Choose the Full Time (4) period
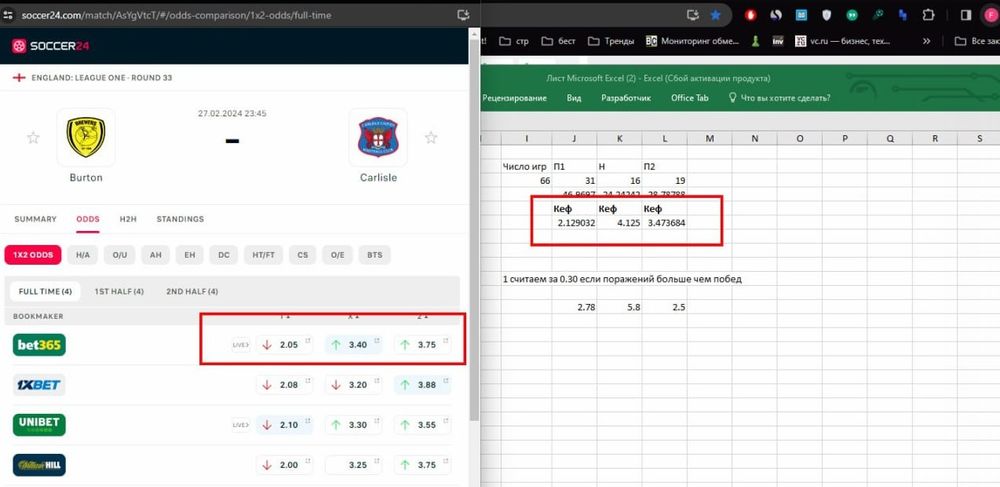The image size is (1000, 487). tap(45, 291)
